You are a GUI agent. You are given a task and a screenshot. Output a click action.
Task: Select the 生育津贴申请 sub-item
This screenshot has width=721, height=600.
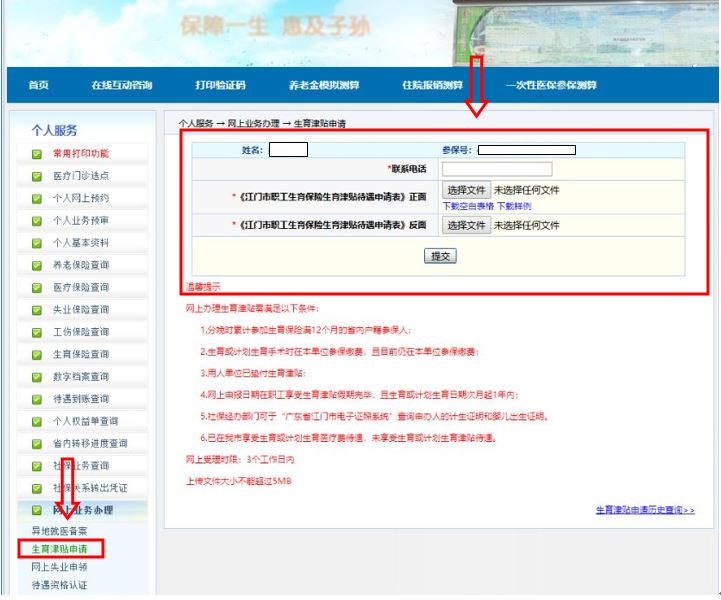[59, 549]
